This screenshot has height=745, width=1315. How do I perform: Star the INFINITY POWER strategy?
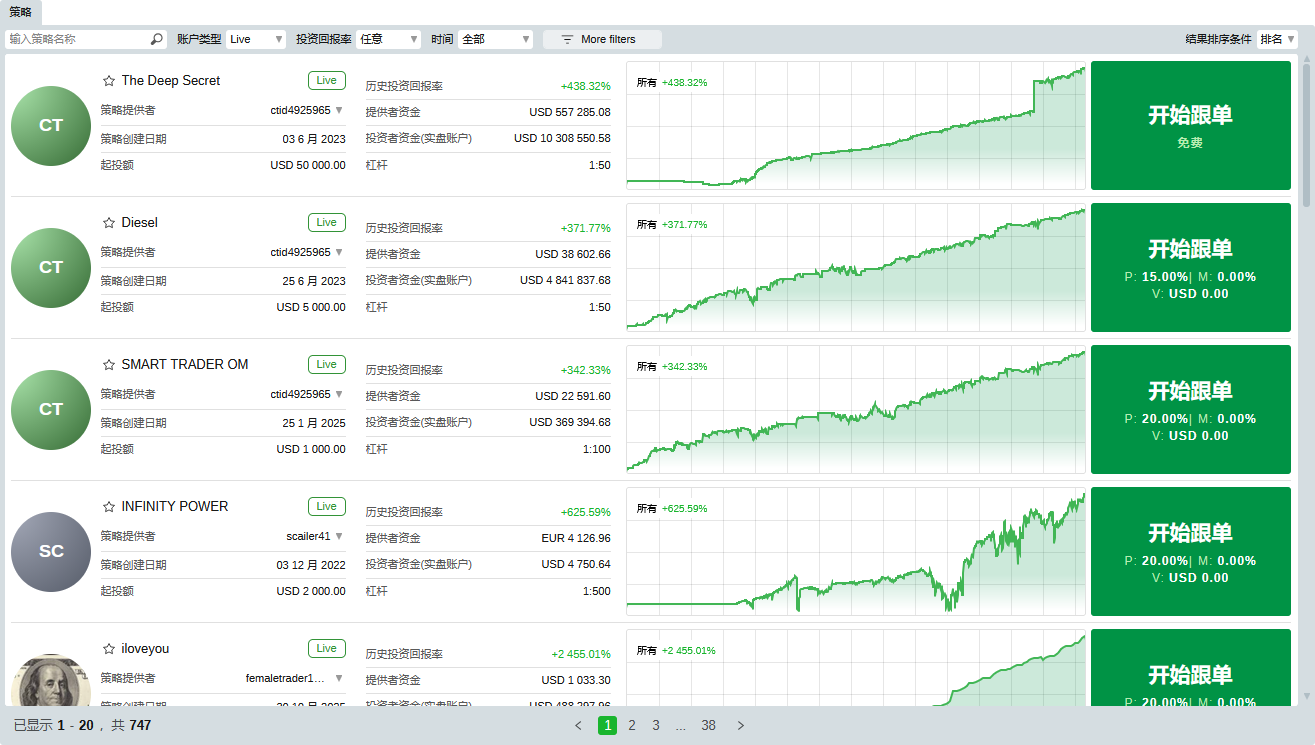pos(109,507)
